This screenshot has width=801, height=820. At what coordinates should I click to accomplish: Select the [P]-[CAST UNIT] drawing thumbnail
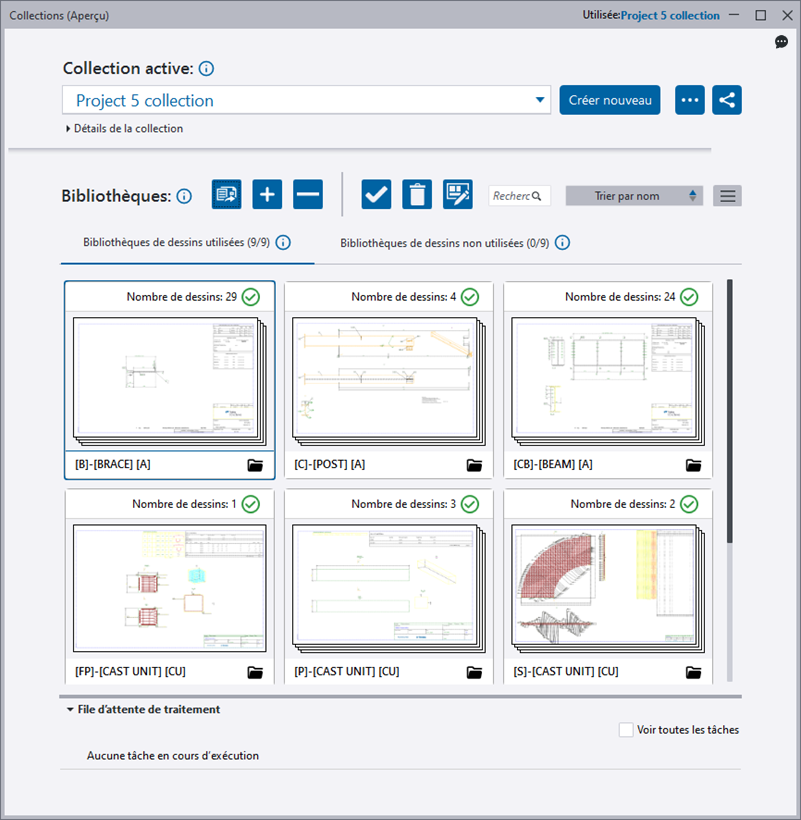[388, 588]
